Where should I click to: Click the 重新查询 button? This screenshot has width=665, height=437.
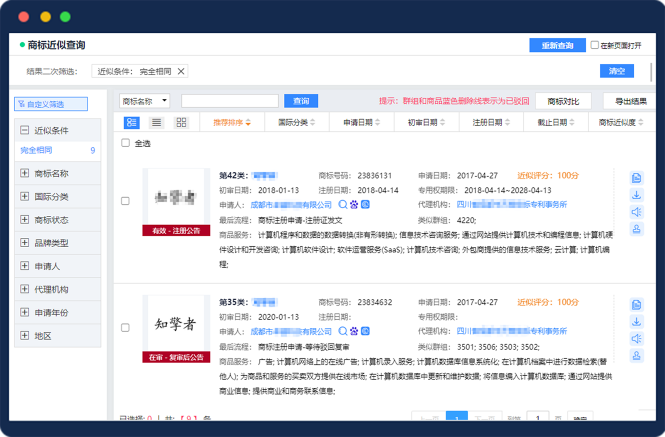coord(557,45)
